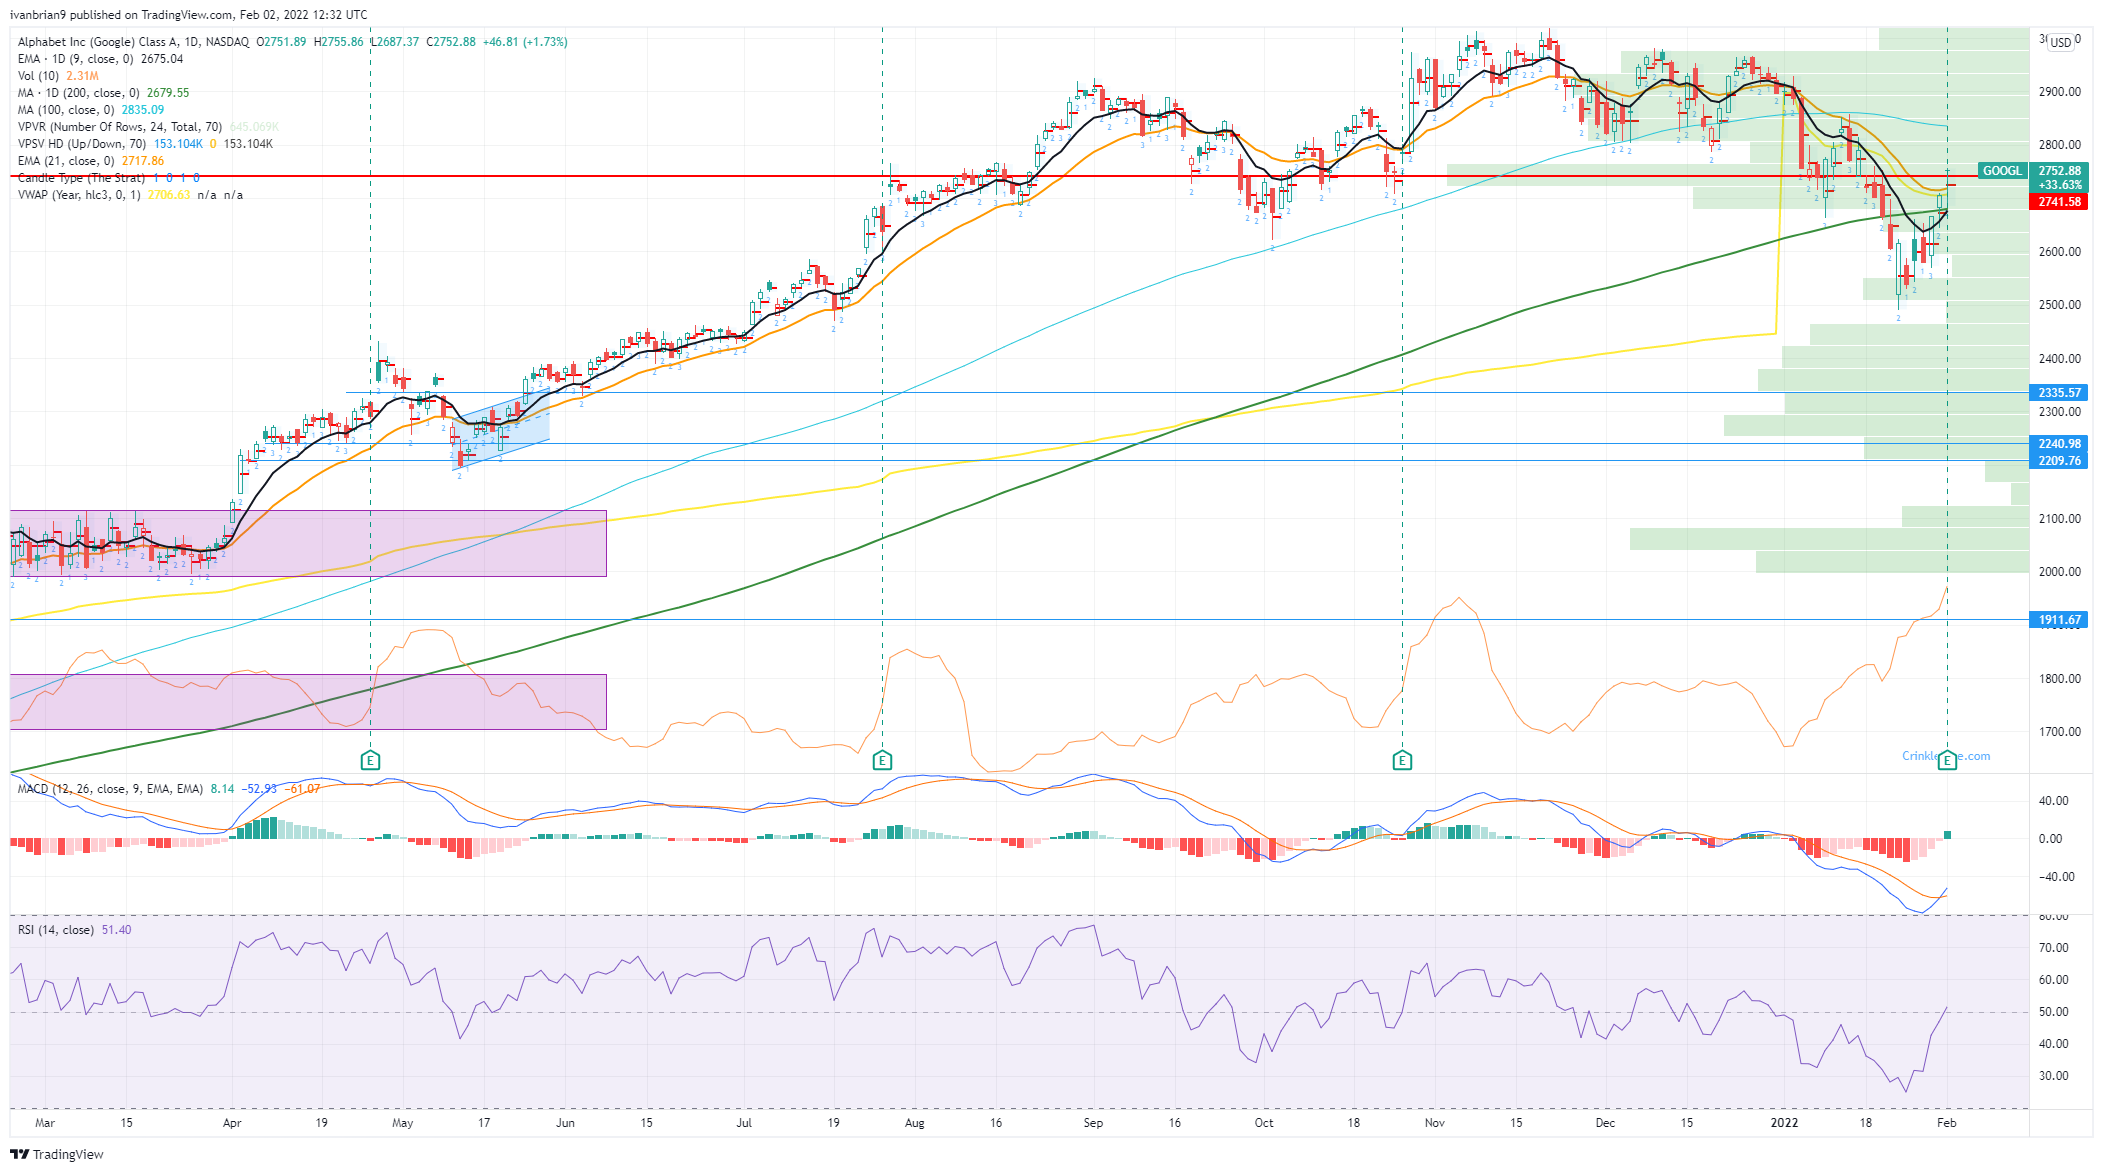Click the Oct label on the time axis
The width and height of the screenshot is (2103, 1172).
(x=1265, y=1123)
